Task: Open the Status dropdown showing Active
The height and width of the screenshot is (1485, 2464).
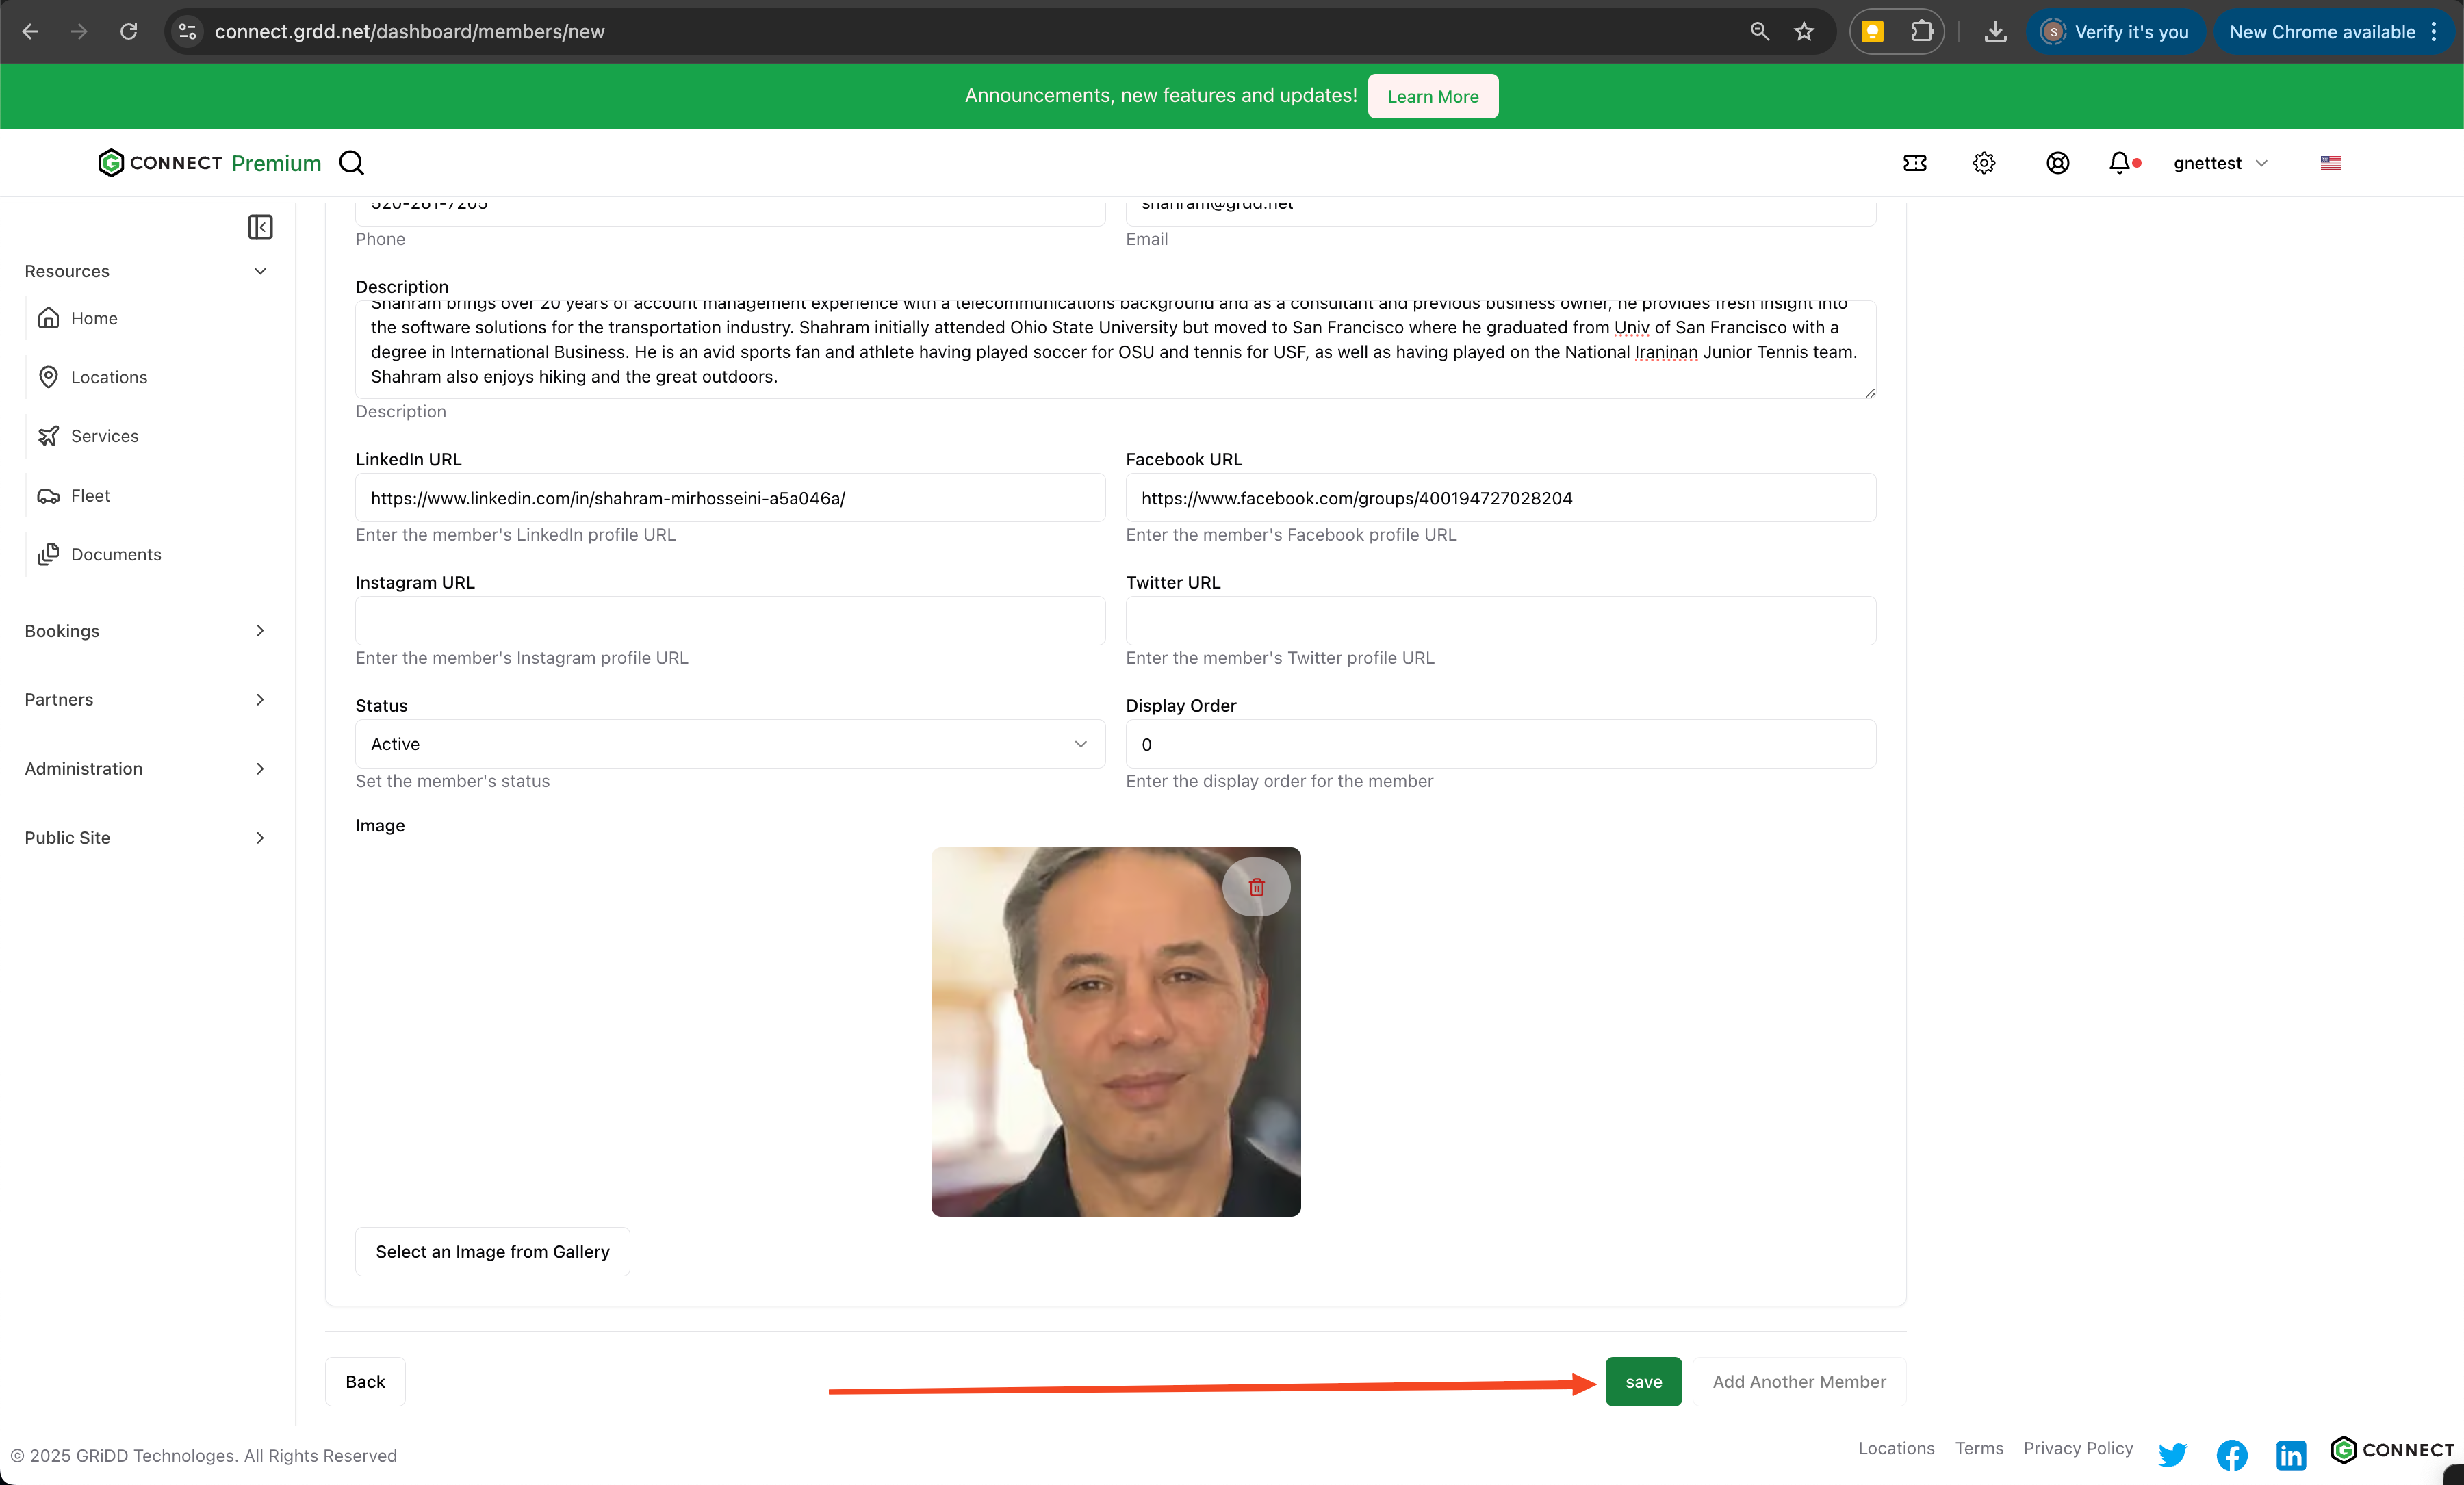Action: coord(729,744)
